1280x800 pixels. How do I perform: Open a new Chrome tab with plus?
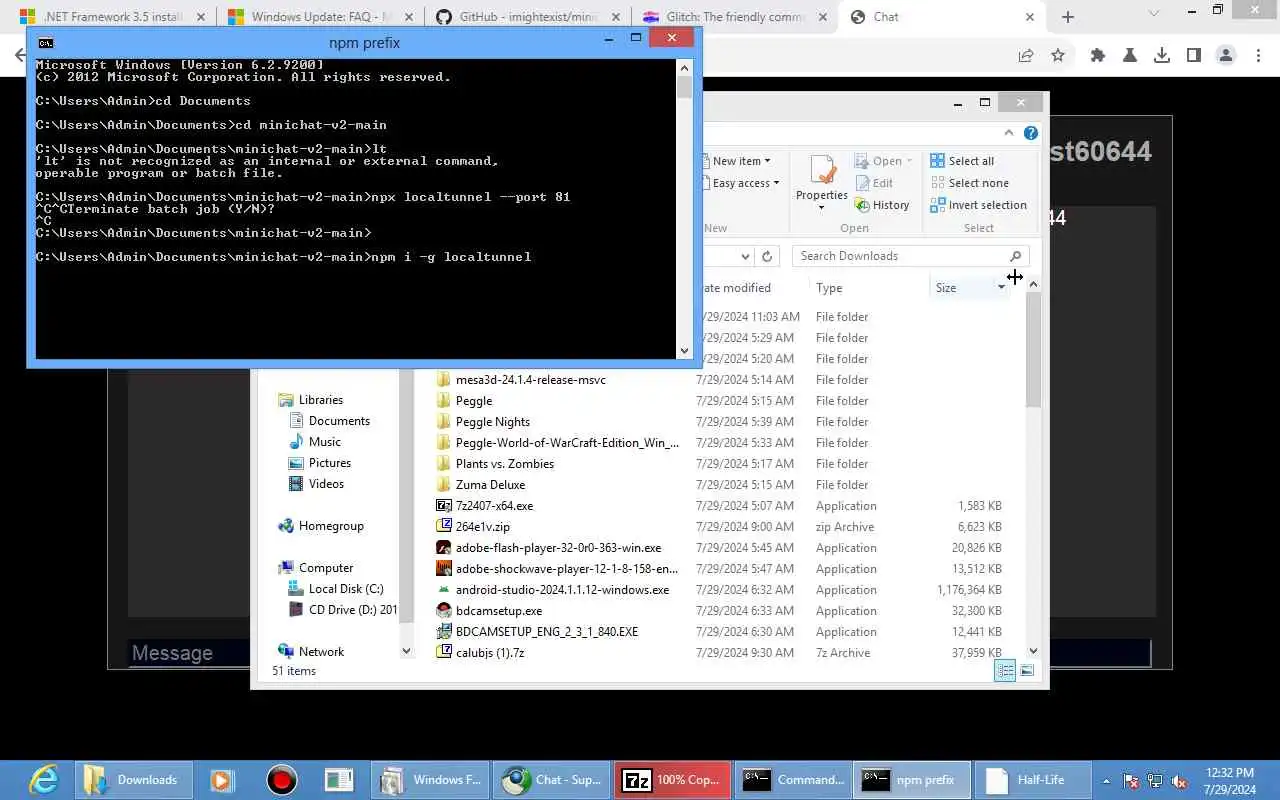click(x=1068, y=17)
